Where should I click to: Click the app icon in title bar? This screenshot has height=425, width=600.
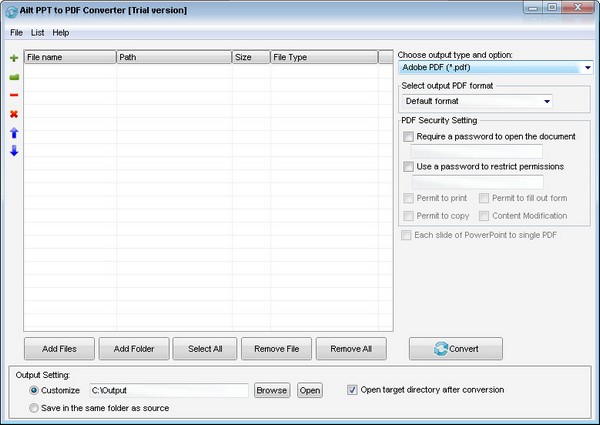pos(11,11)
